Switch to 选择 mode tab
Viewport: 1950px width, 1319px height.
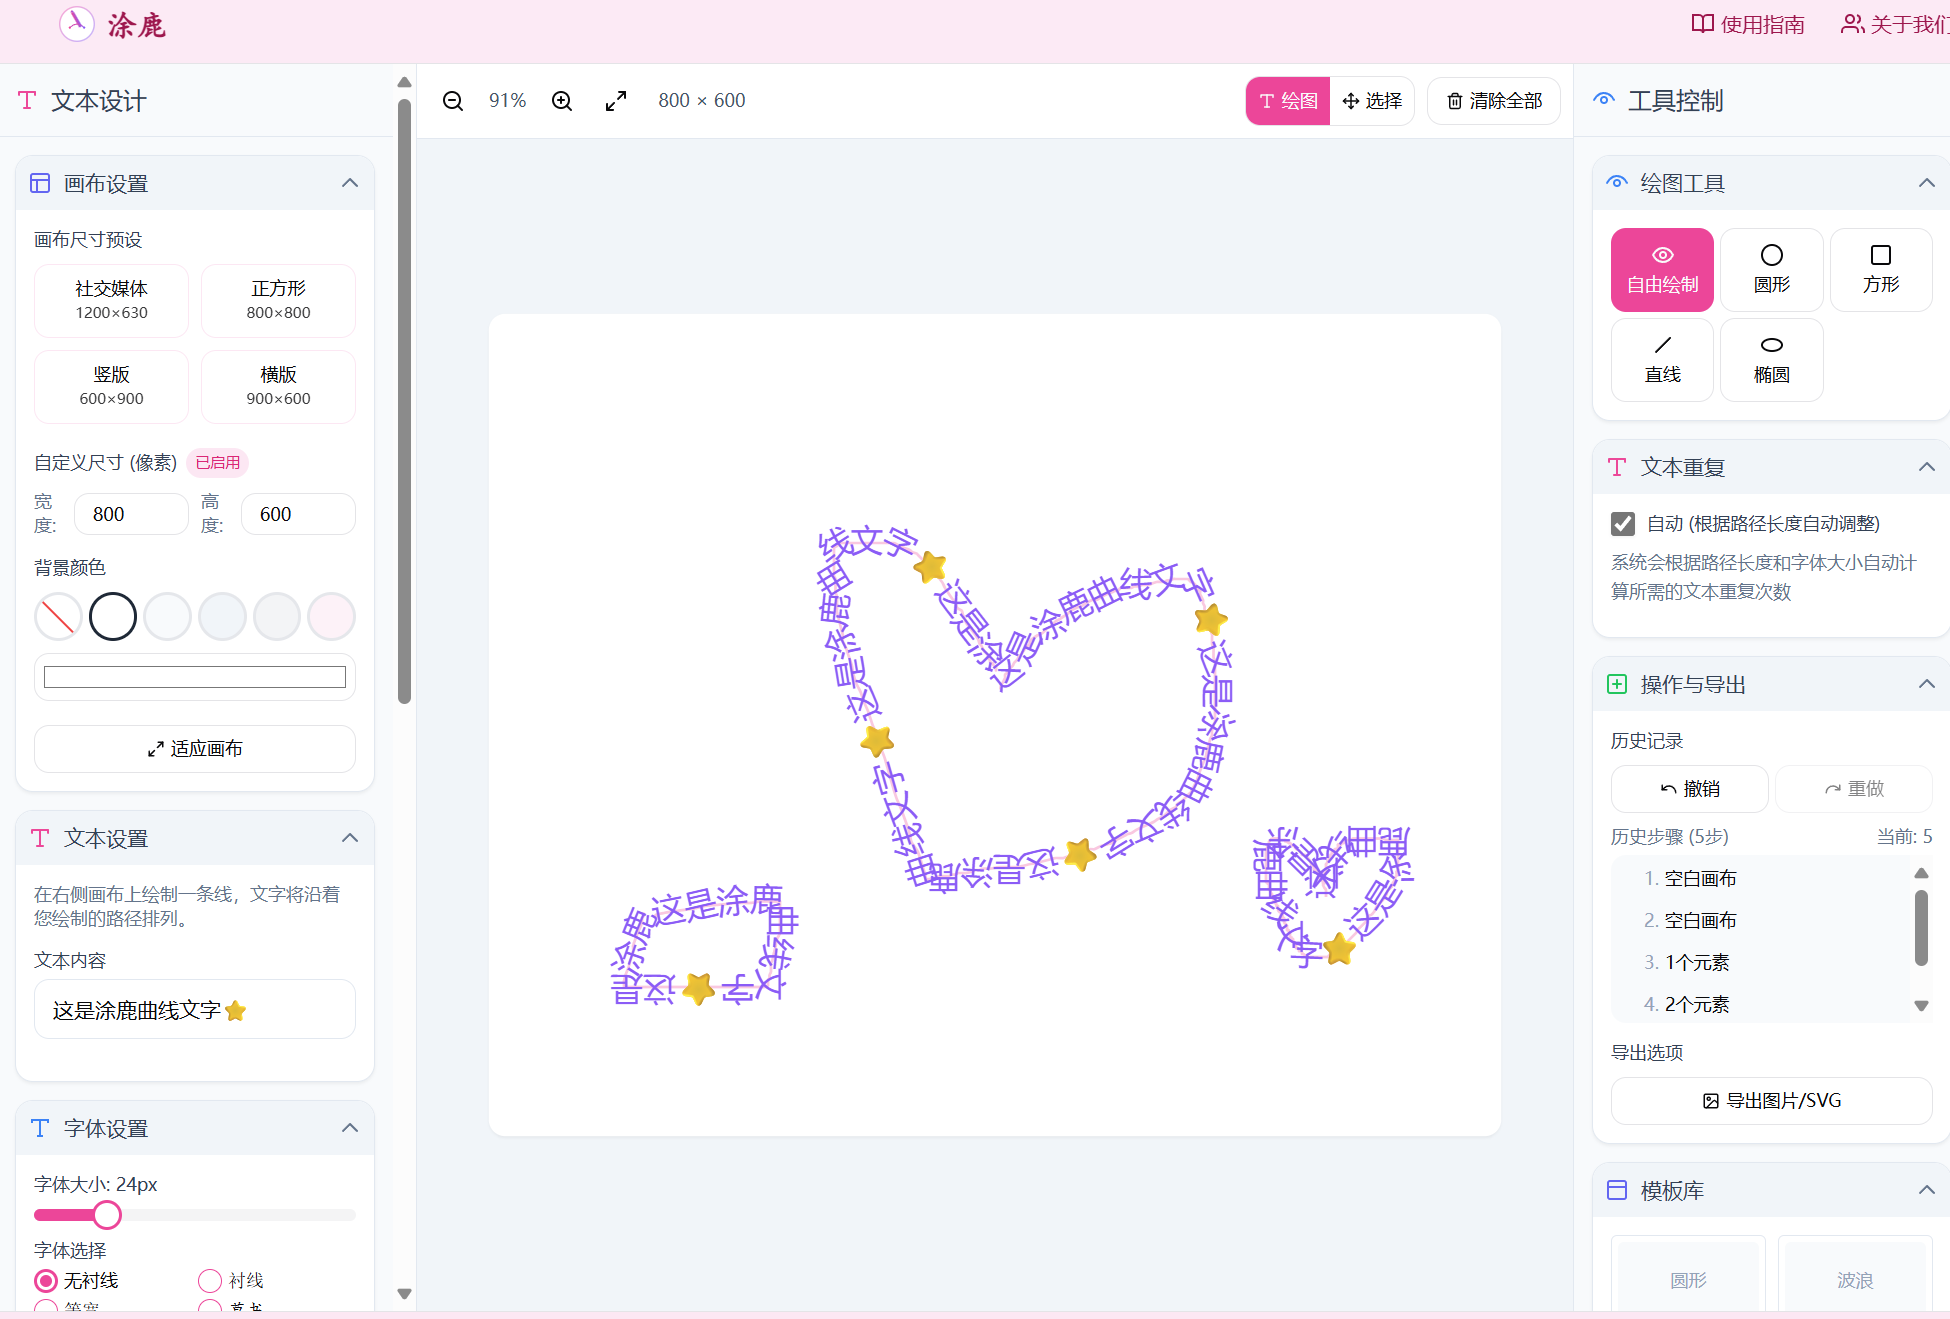pyautogui.click(x=1372, y=101)
